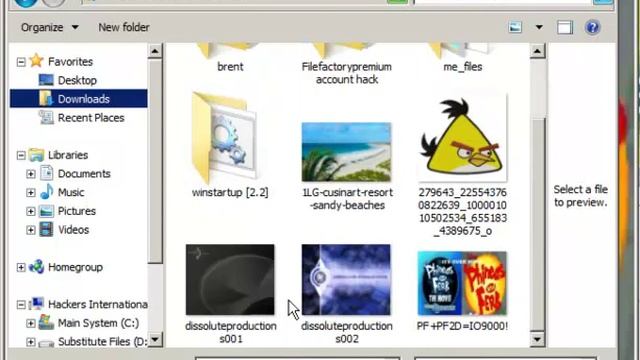
Task: Click the Recent Places icon
Action: [x=46, y=118]
